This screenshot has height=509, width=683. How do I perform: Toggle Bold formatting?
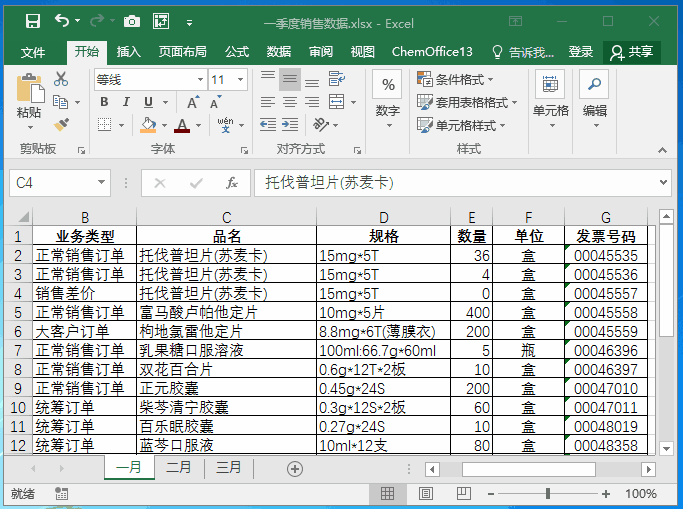(104, 102)
